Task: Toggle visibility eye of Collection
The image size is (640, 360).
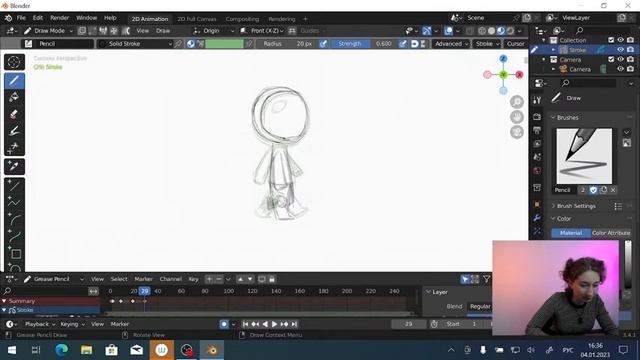Action: [x=620, y=40]
